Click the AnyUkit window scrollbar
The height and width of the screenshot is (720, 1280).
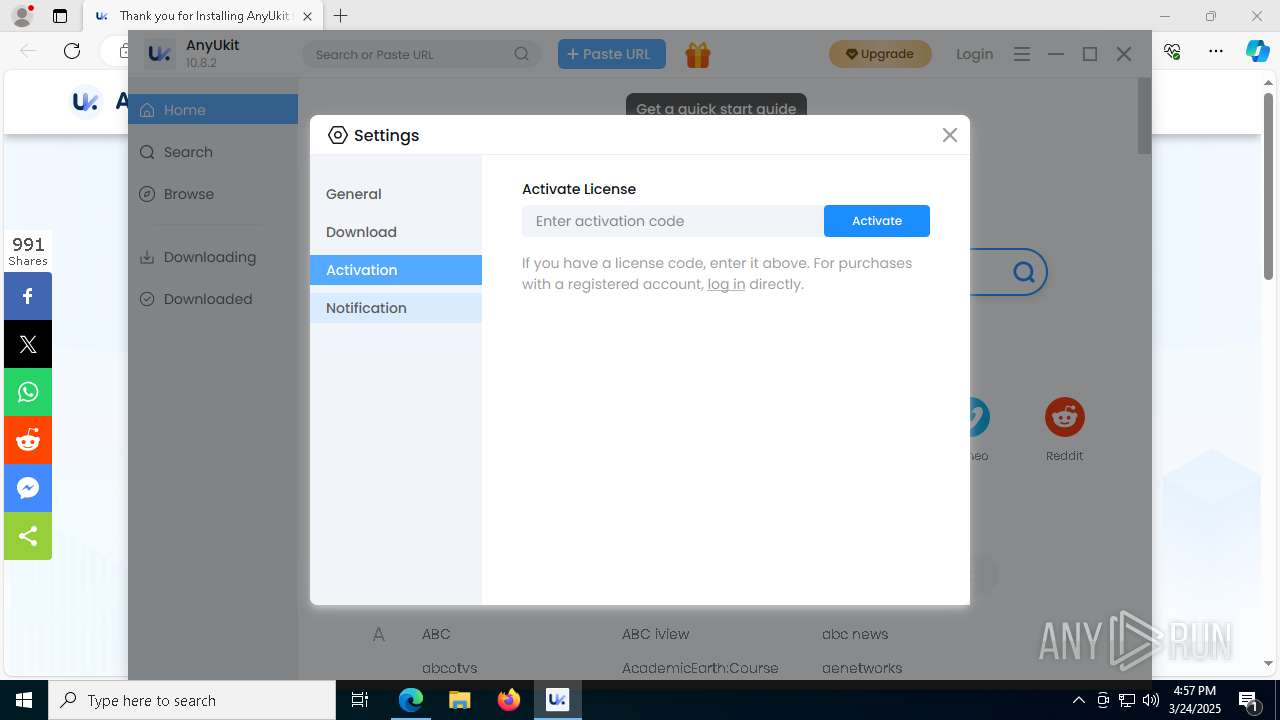tap(1145, 116)
